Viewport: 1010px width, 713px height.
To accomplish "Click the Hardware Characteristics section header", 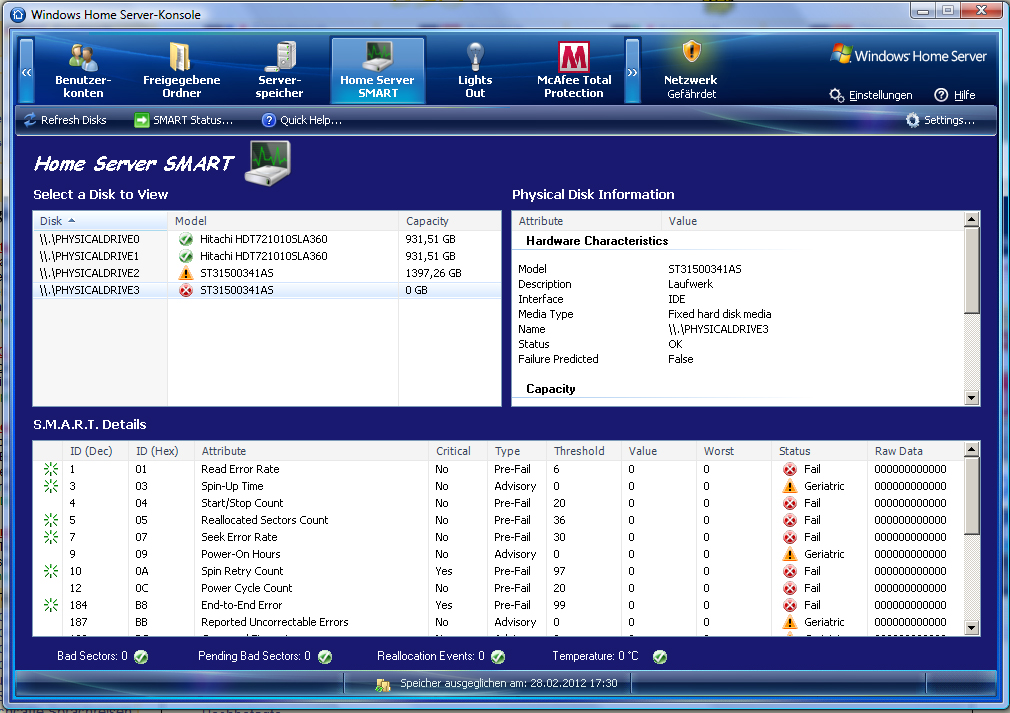I will 596,241.
